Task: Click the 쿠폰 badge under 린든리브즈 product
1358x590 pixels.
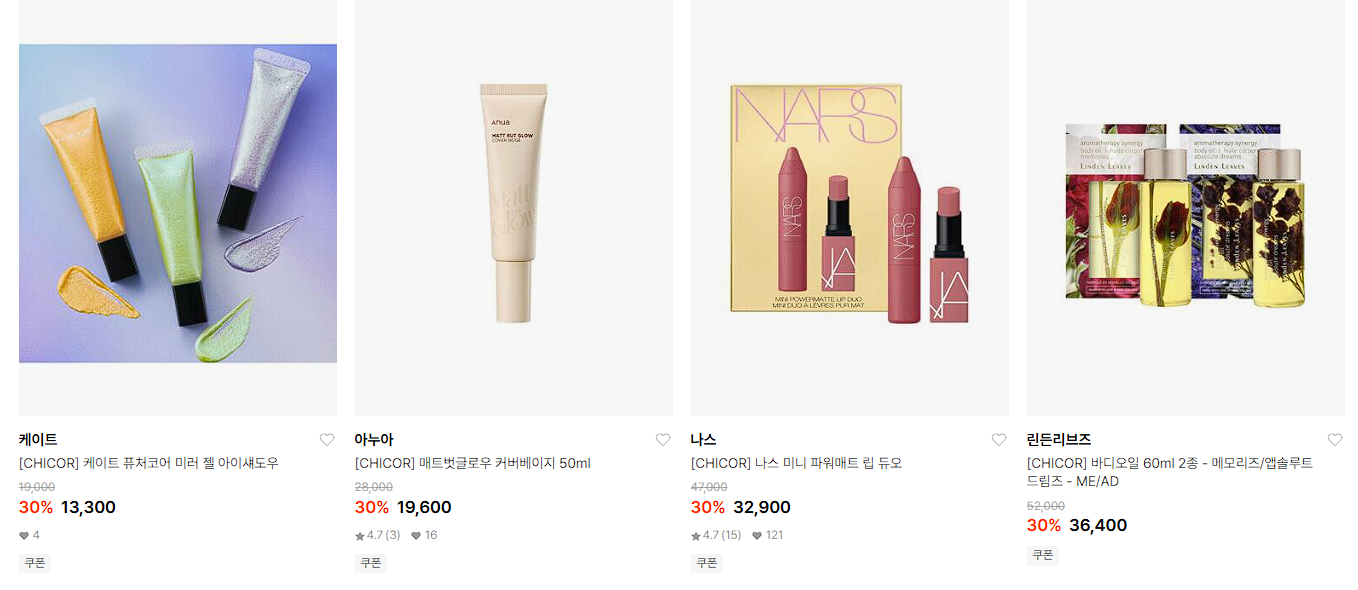Action: pos(1043,555)
